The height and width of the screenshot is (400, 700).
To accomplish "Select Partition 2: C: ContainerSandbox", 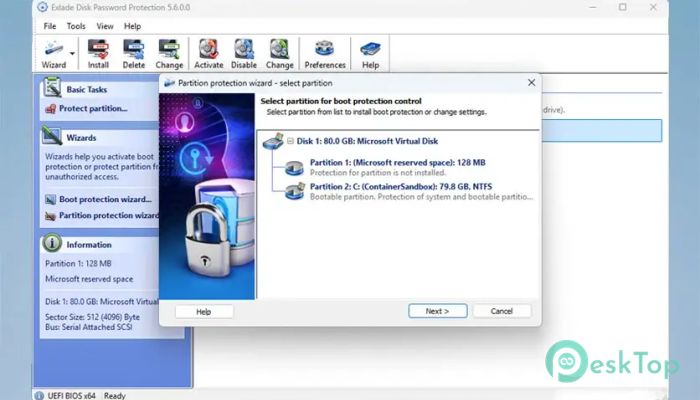I will coord(401,187).
